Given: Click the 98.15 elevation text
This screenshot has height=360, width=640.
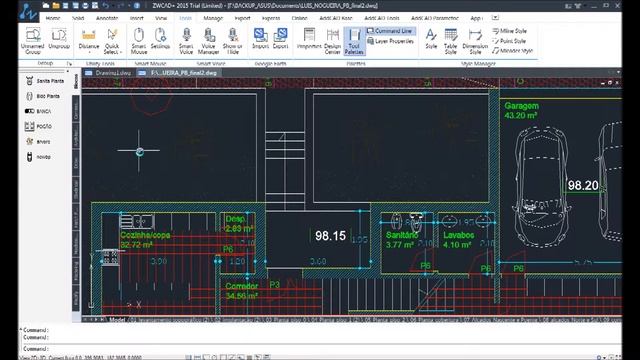Looking at the screenshot, I should click(330, 236).
